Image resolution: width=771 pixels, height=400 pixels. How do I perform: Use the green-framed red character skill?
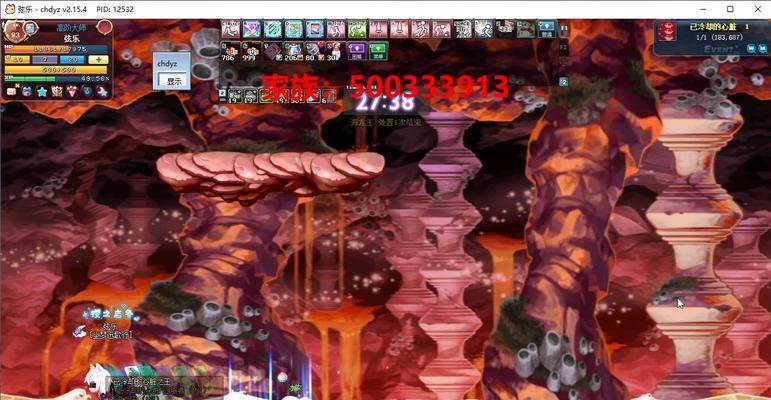pyautogui.click(x=526, y=29)
